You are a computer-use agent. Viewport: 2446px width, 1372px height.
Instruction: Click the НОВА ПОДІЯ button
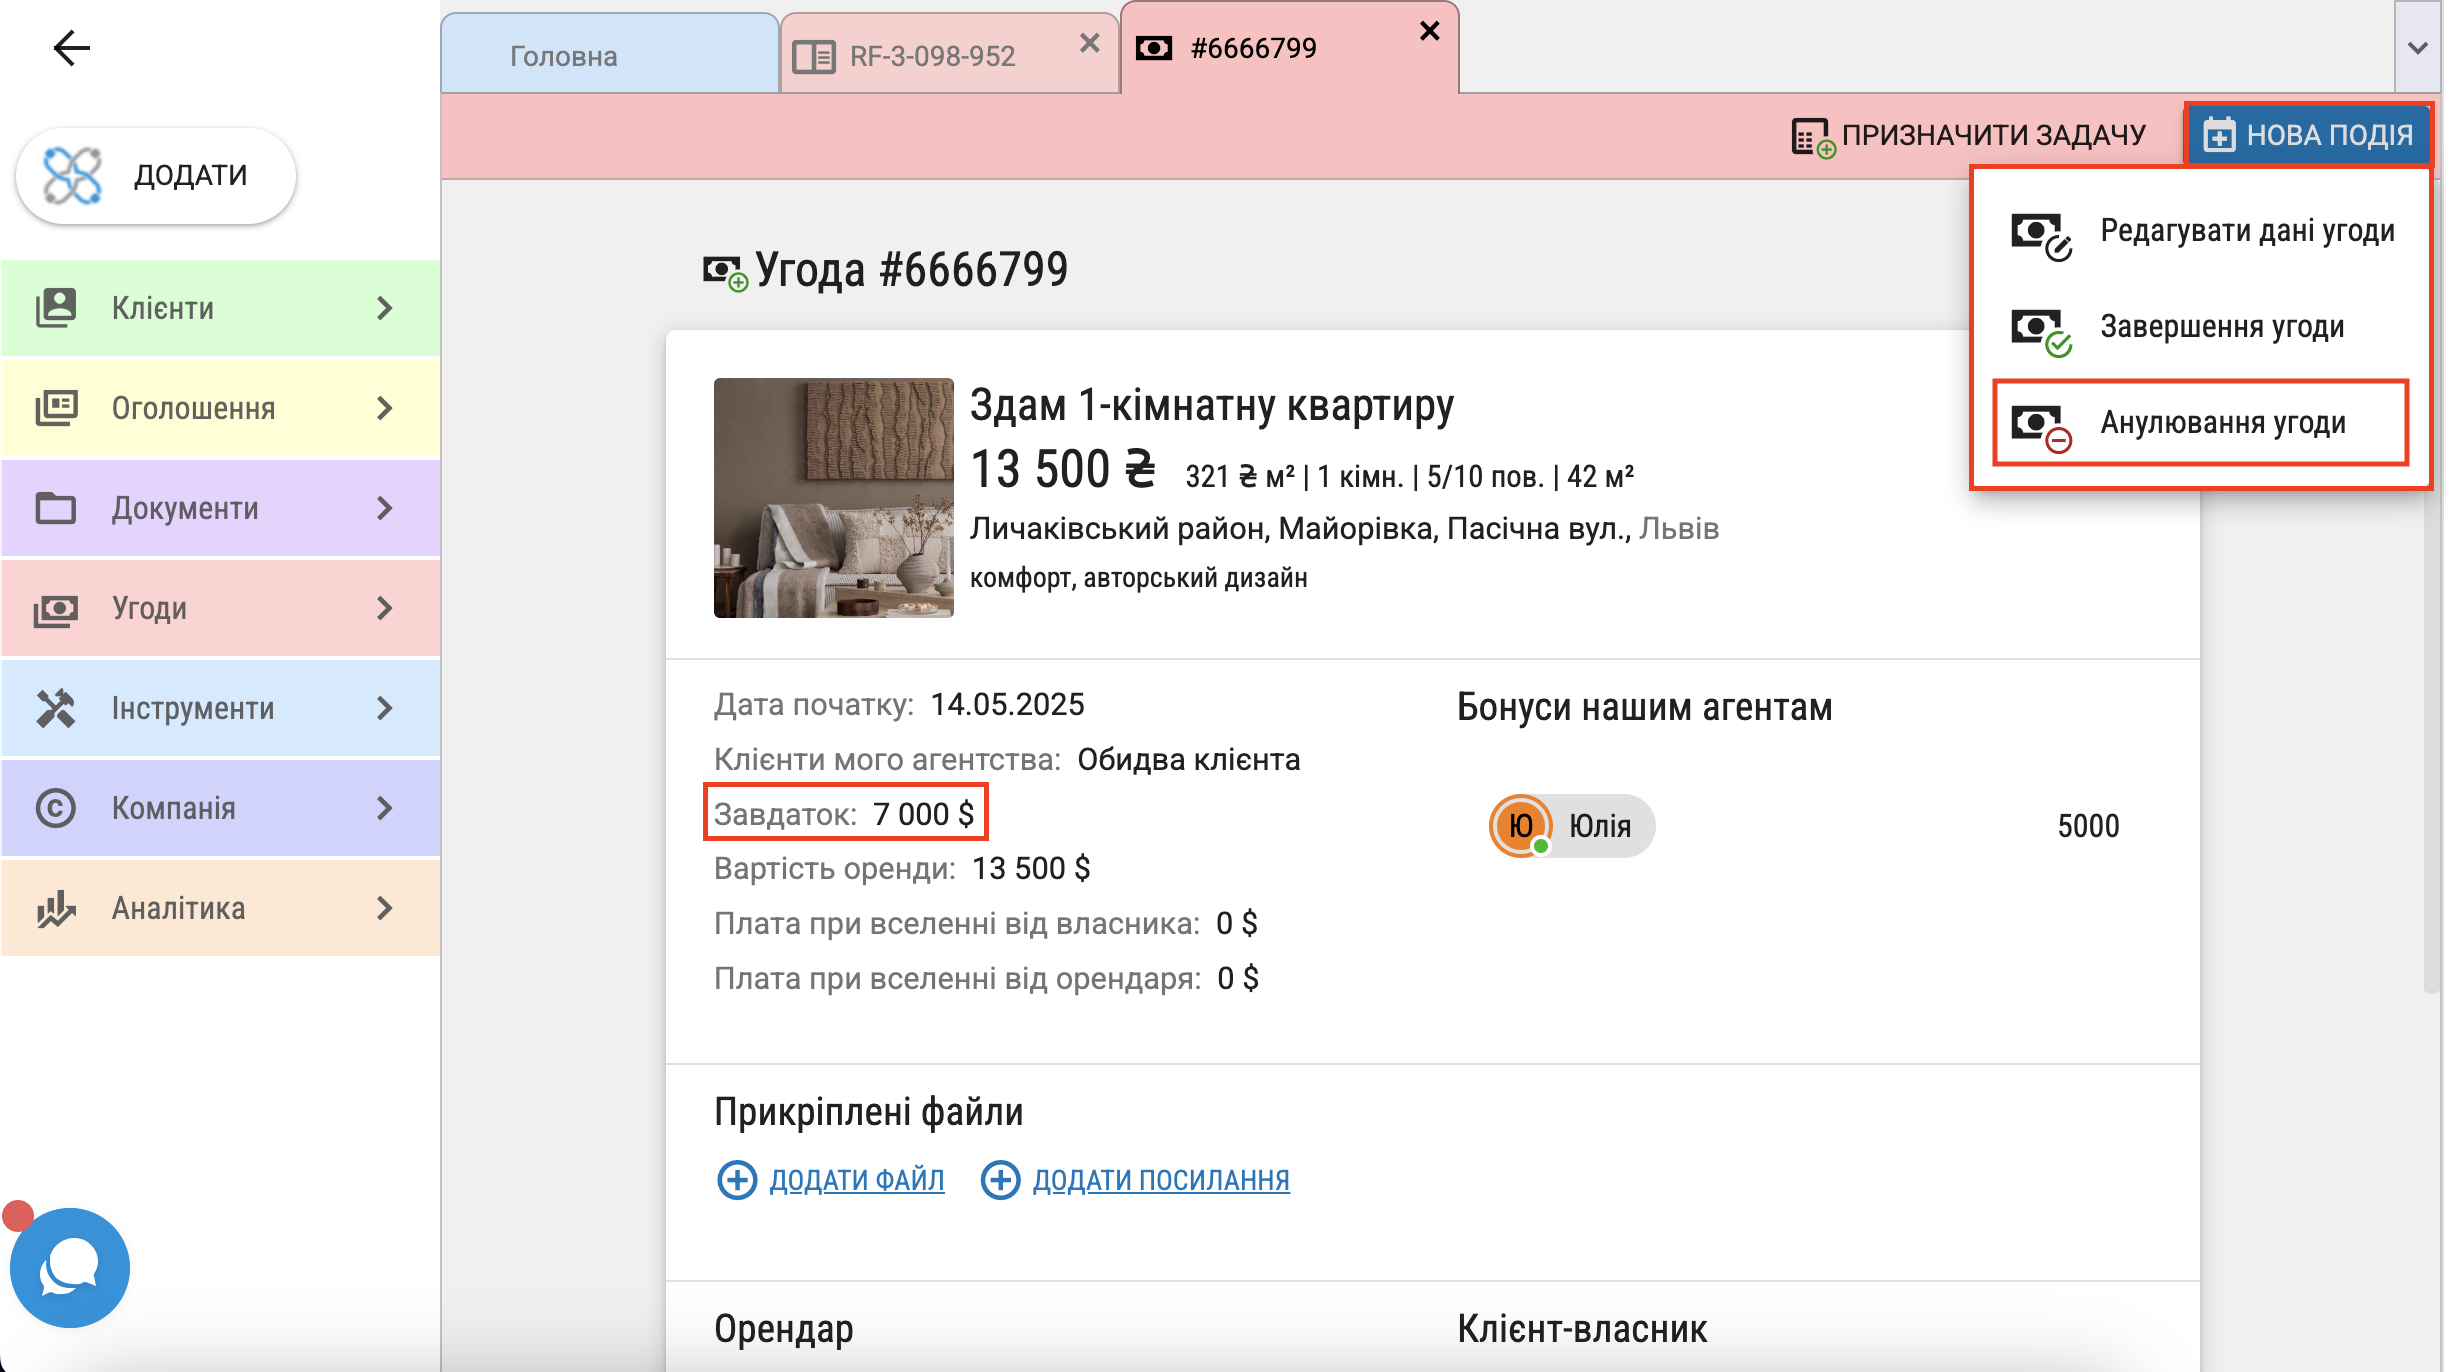(2309, 135)
